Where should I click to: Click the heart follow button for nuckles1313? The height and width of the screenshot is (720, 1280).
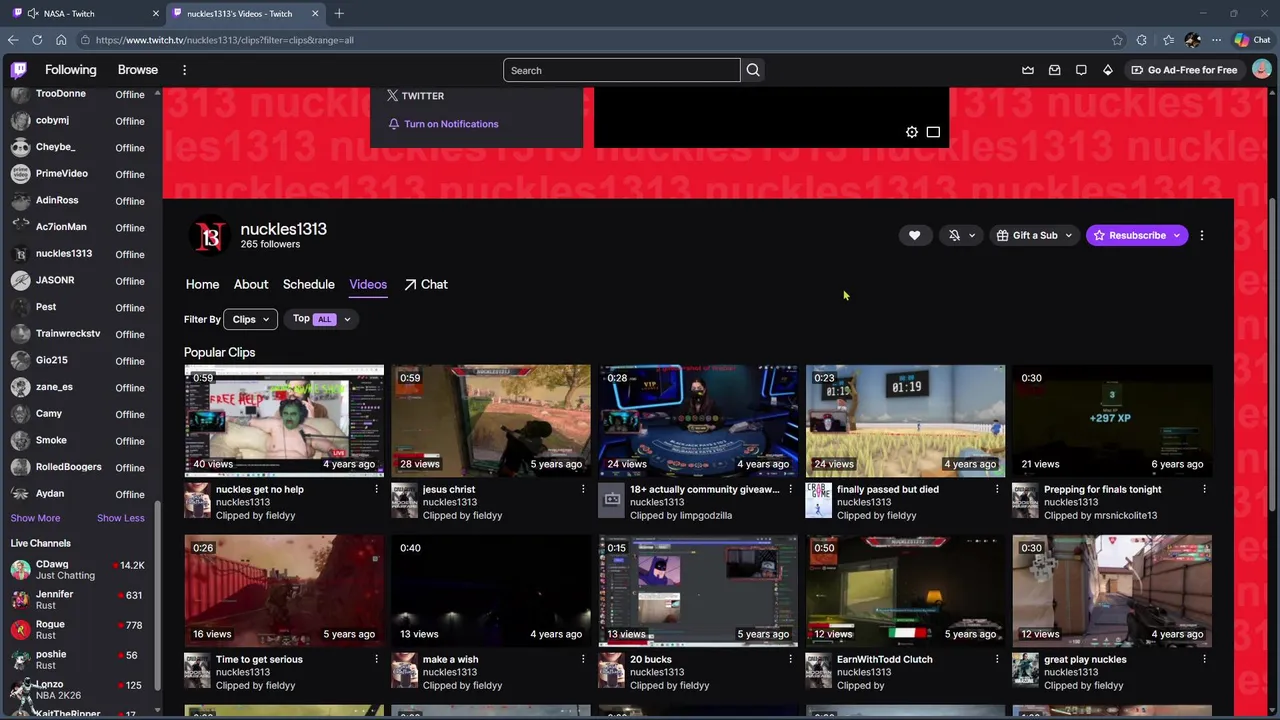[914, 235]
